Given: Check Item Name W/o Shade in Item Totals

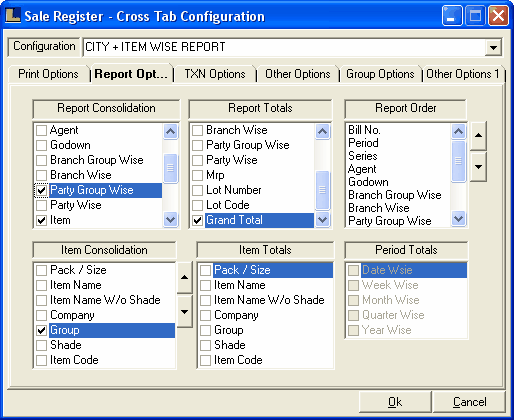Looking at the screenshot, I should click(x=205, y=300).
